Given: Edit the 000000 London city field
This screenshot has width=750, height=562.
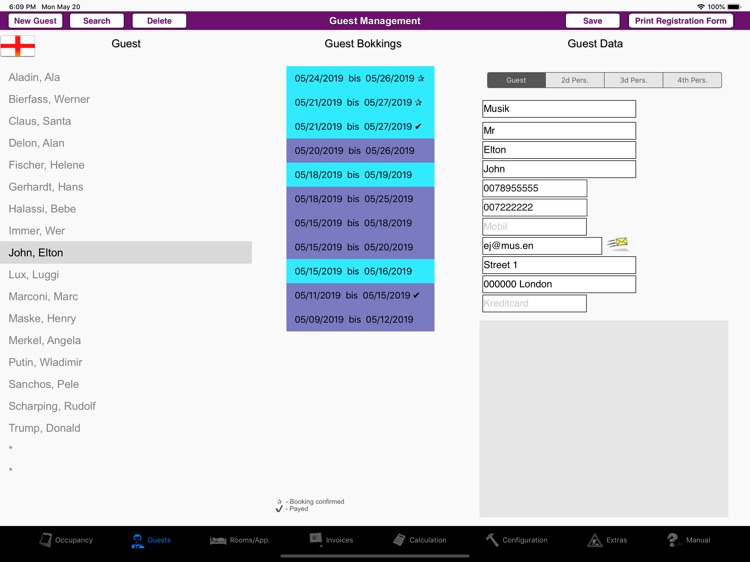Looking at the screenshot, I should 559,284.
